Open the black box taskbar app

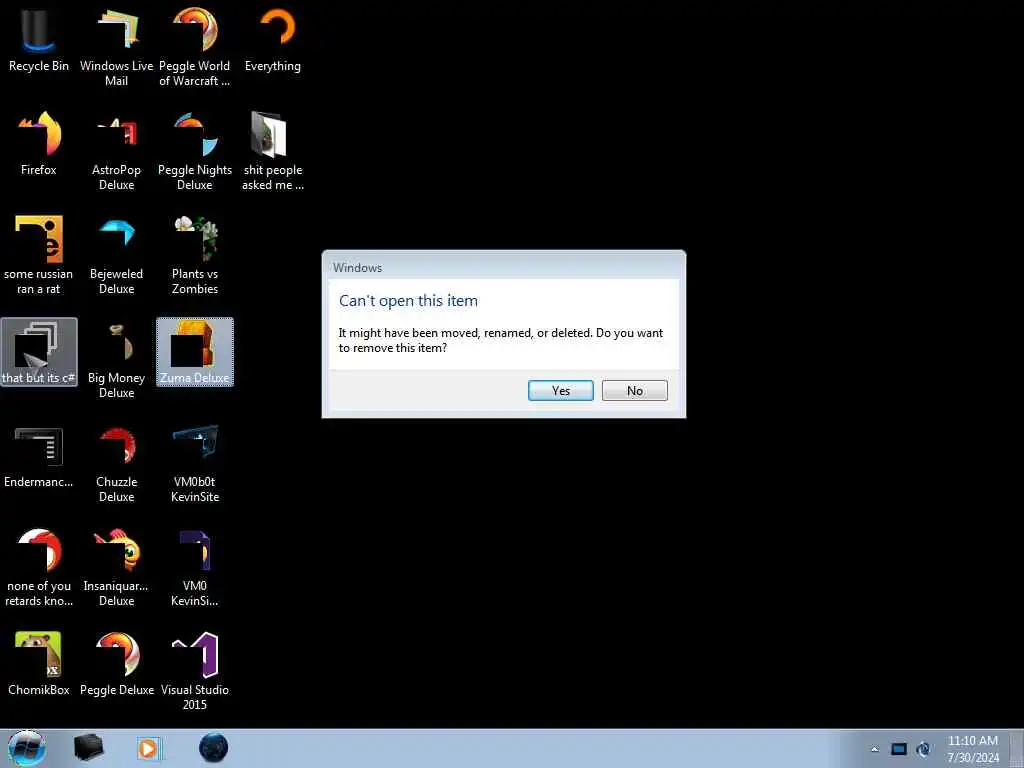(x=89, y=748)
